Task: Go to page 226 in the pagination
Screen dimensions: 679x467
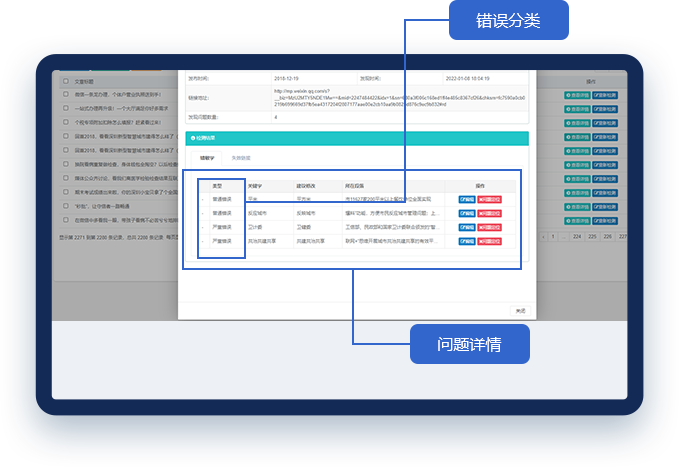Action: point(608,237)
